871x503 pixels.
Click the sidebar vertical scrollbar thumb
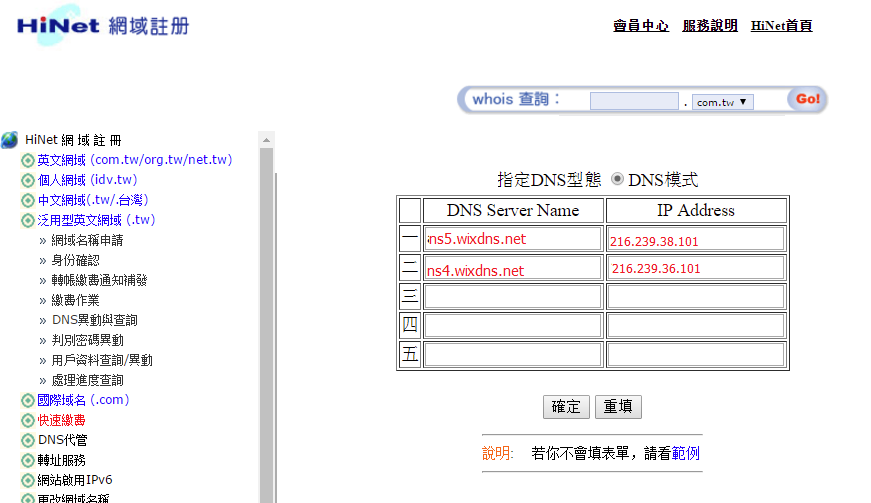267,325
